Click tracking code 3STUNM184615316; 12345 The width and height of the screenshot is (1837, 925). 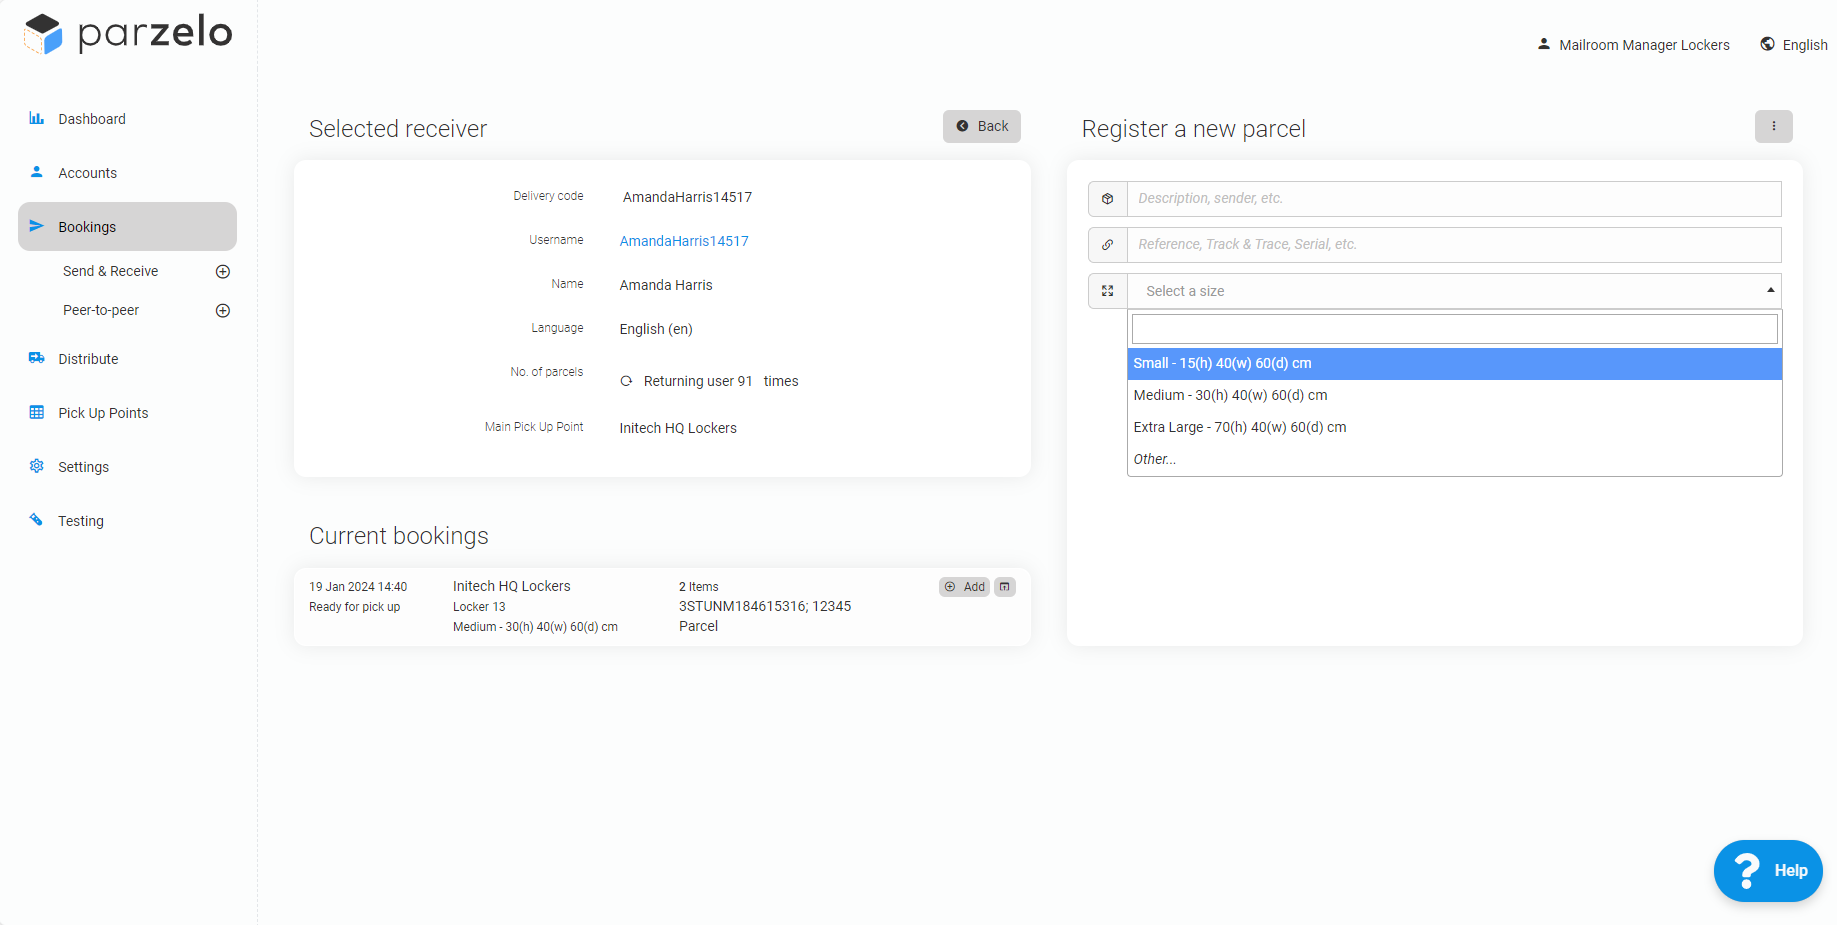pyautogui.click(x=765, y=606)
